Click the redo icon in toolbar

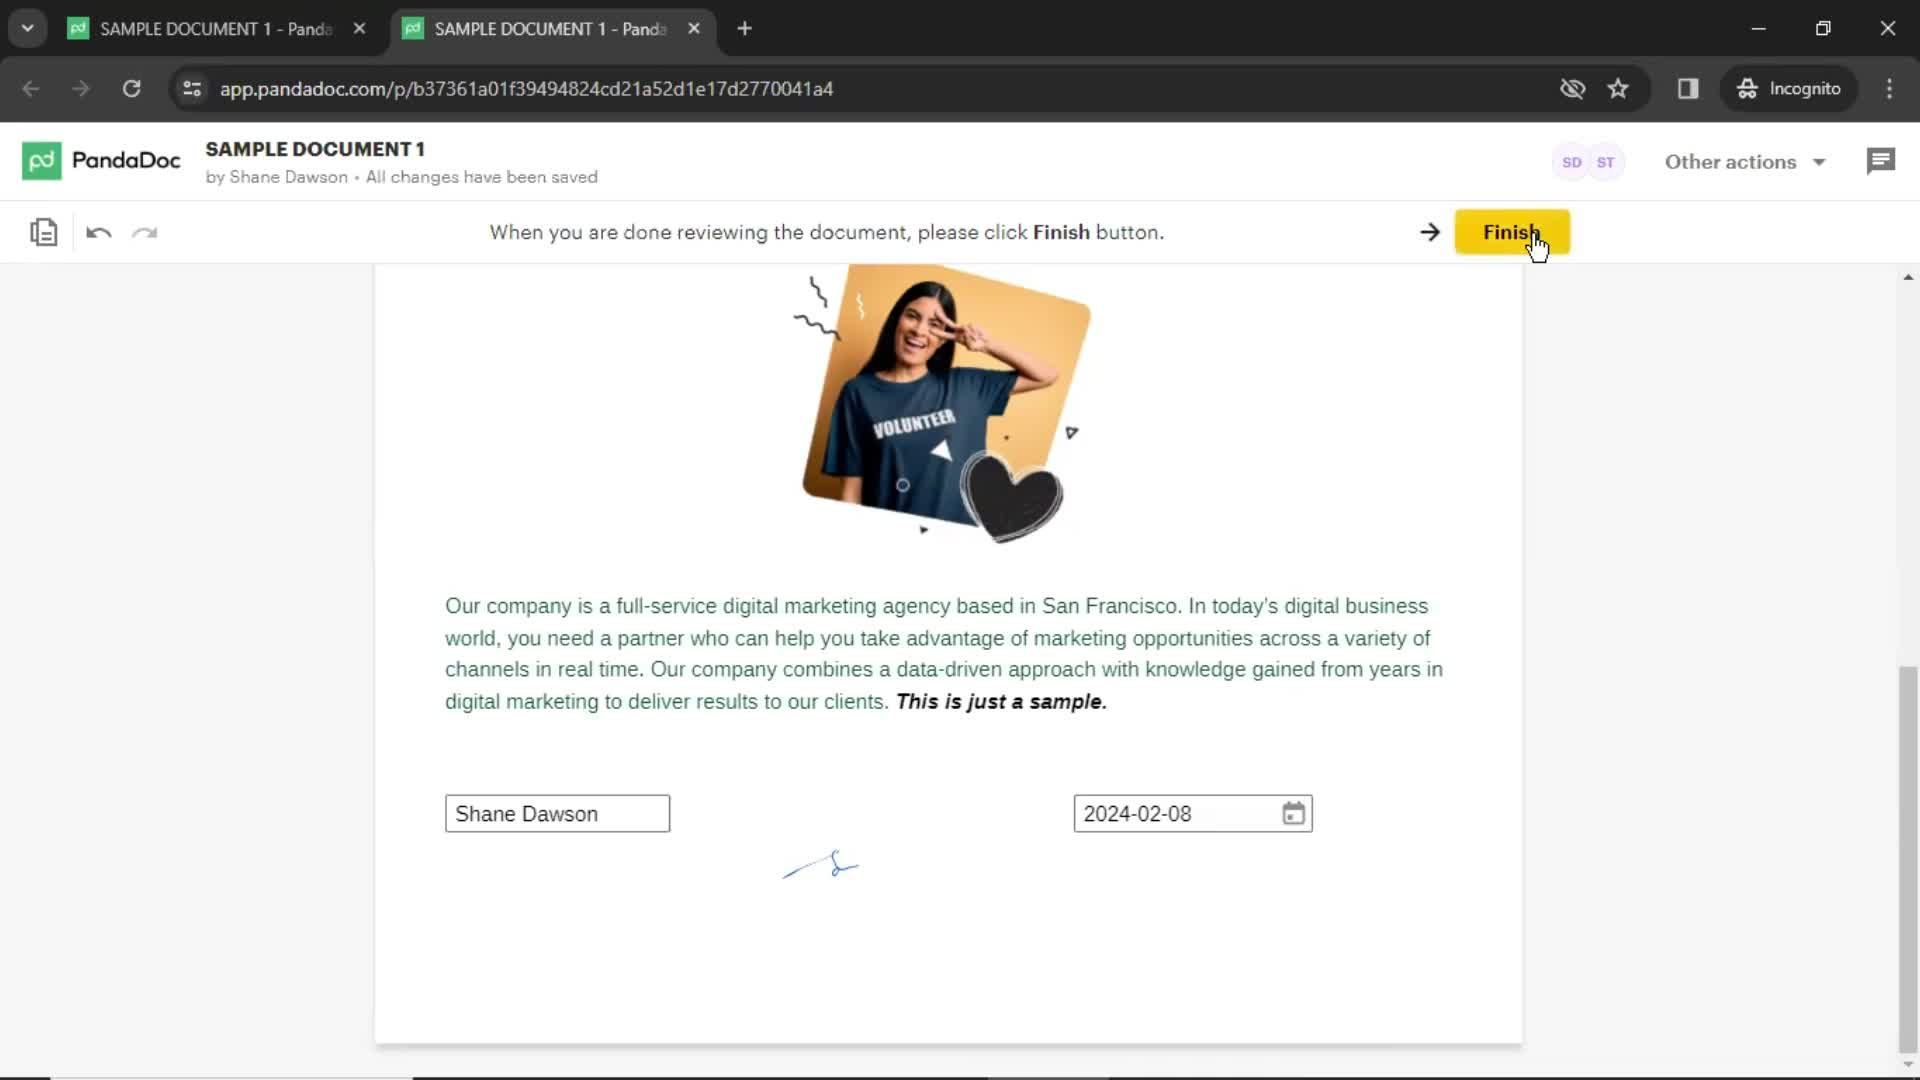point(144,232)
